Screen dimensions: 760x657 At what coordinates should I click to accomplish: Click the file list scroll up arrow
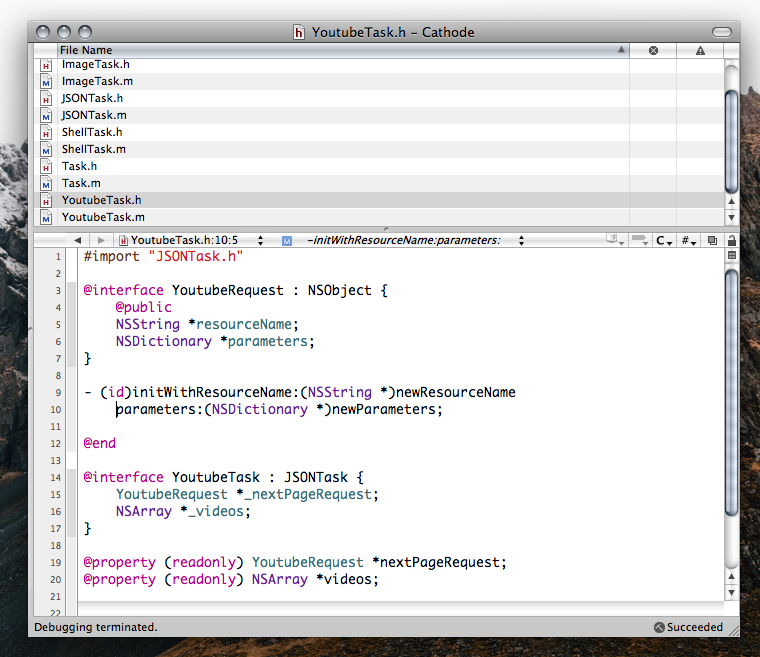pos(731,201)
